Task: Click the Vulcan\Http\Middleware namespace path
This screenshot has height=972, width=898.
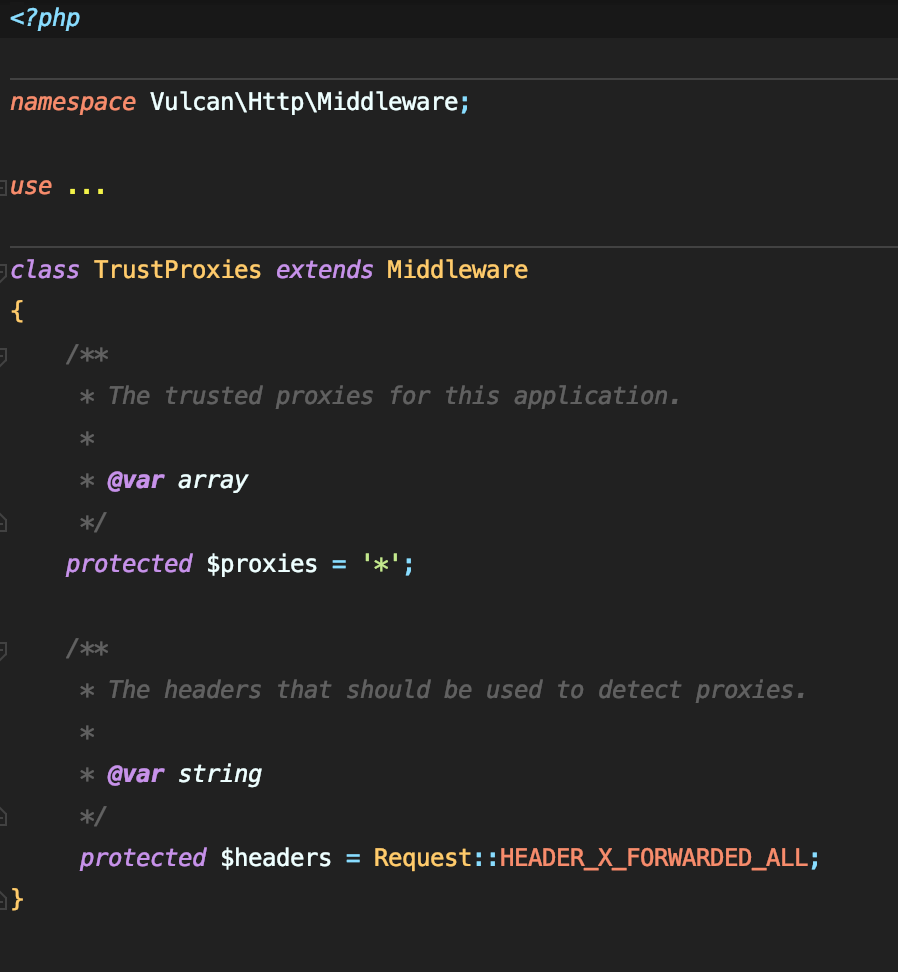Action: [x=303, y=102]
